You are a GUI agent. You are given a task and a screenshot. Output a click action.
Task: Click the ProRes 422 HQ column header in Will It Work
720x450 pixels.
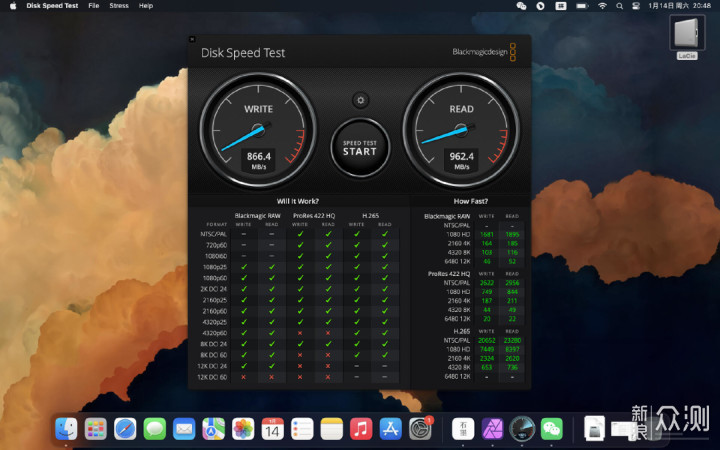point(314,215)
